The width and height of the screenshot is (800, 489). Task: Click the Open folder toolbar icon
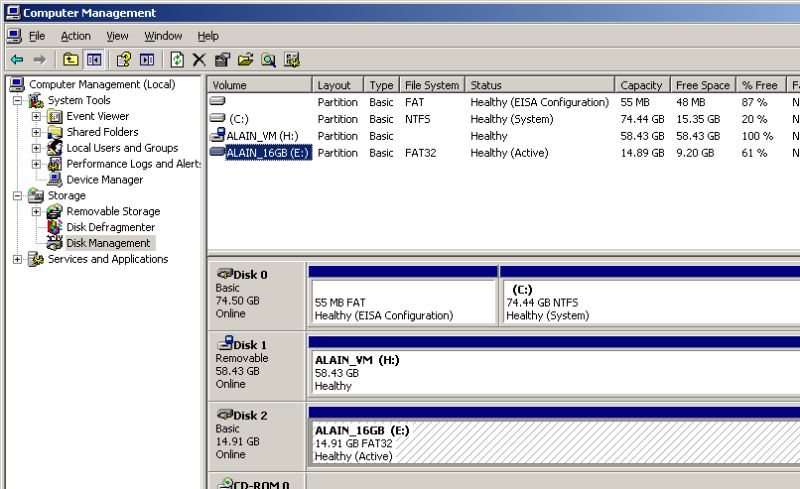[245, 60]
